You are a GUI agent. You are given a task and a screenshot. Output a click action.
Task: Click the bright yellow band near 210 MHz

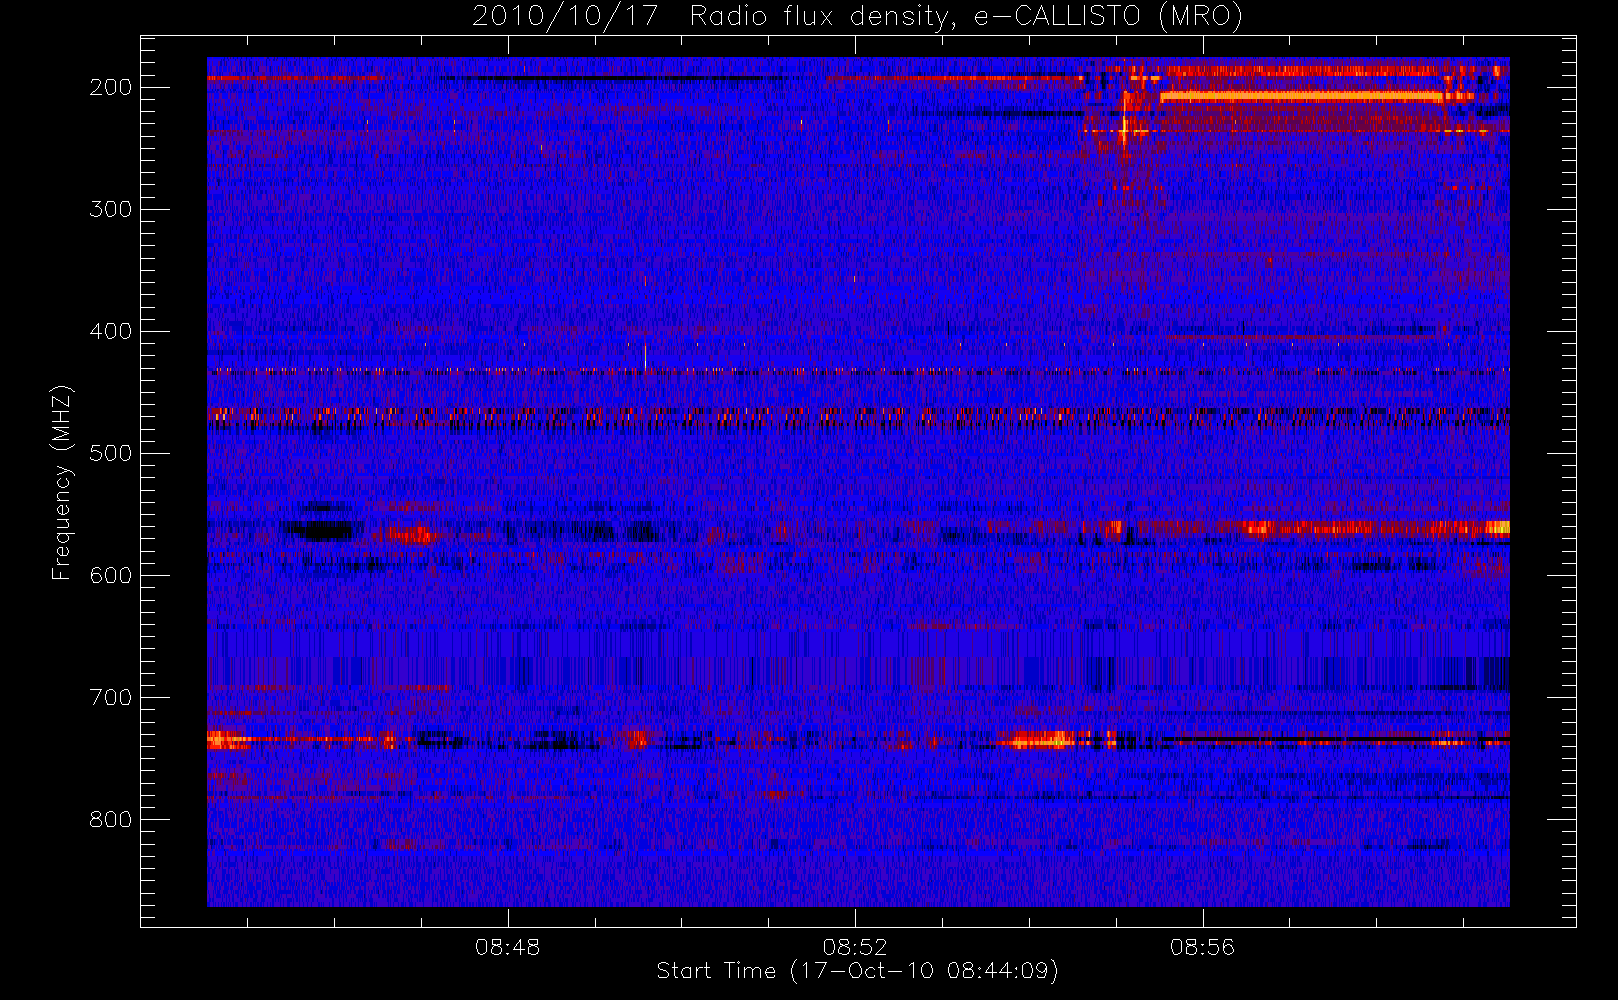click(1301, 97)
